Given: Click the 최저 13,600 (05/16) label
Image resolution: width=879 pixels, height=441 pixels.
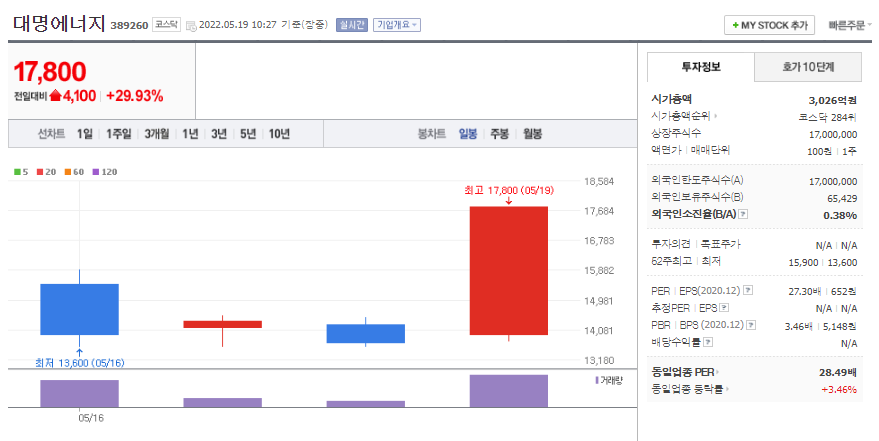Looking at the screenshot, I should click(80, 363).
